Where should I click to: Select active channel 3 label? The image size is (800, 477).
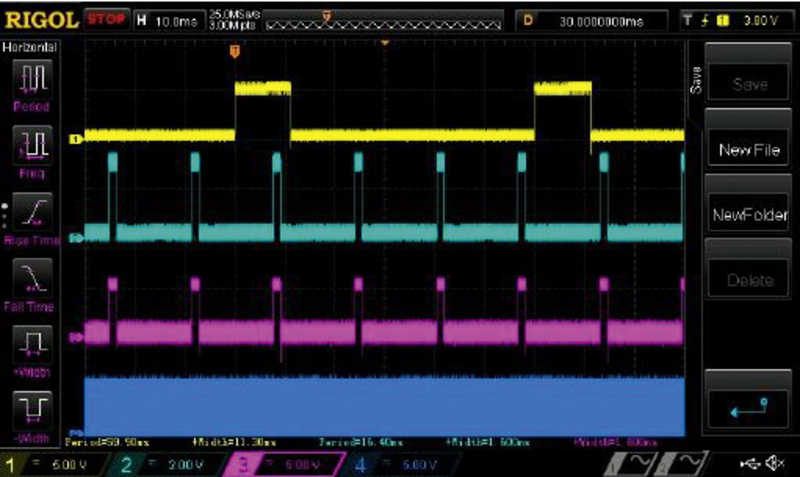286,465
